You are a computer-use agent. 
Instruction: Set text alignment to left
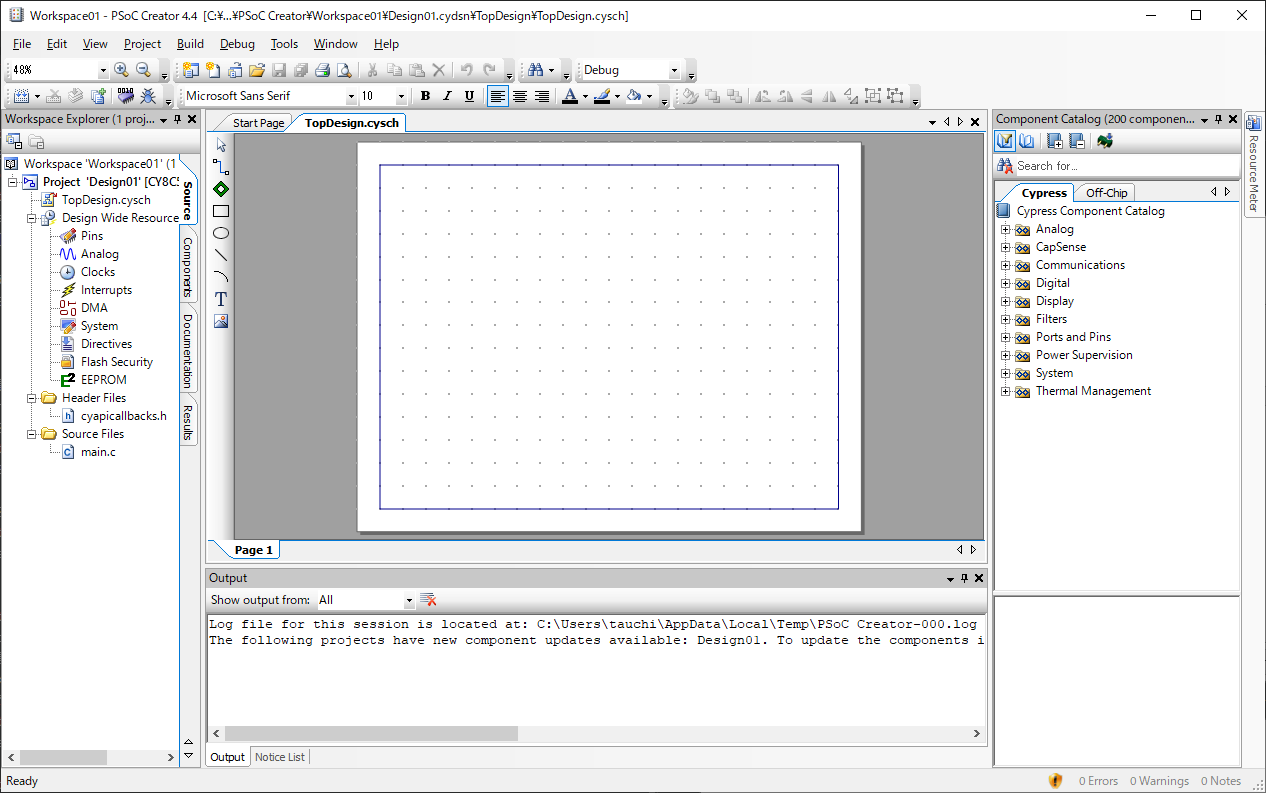coord(498,96)
